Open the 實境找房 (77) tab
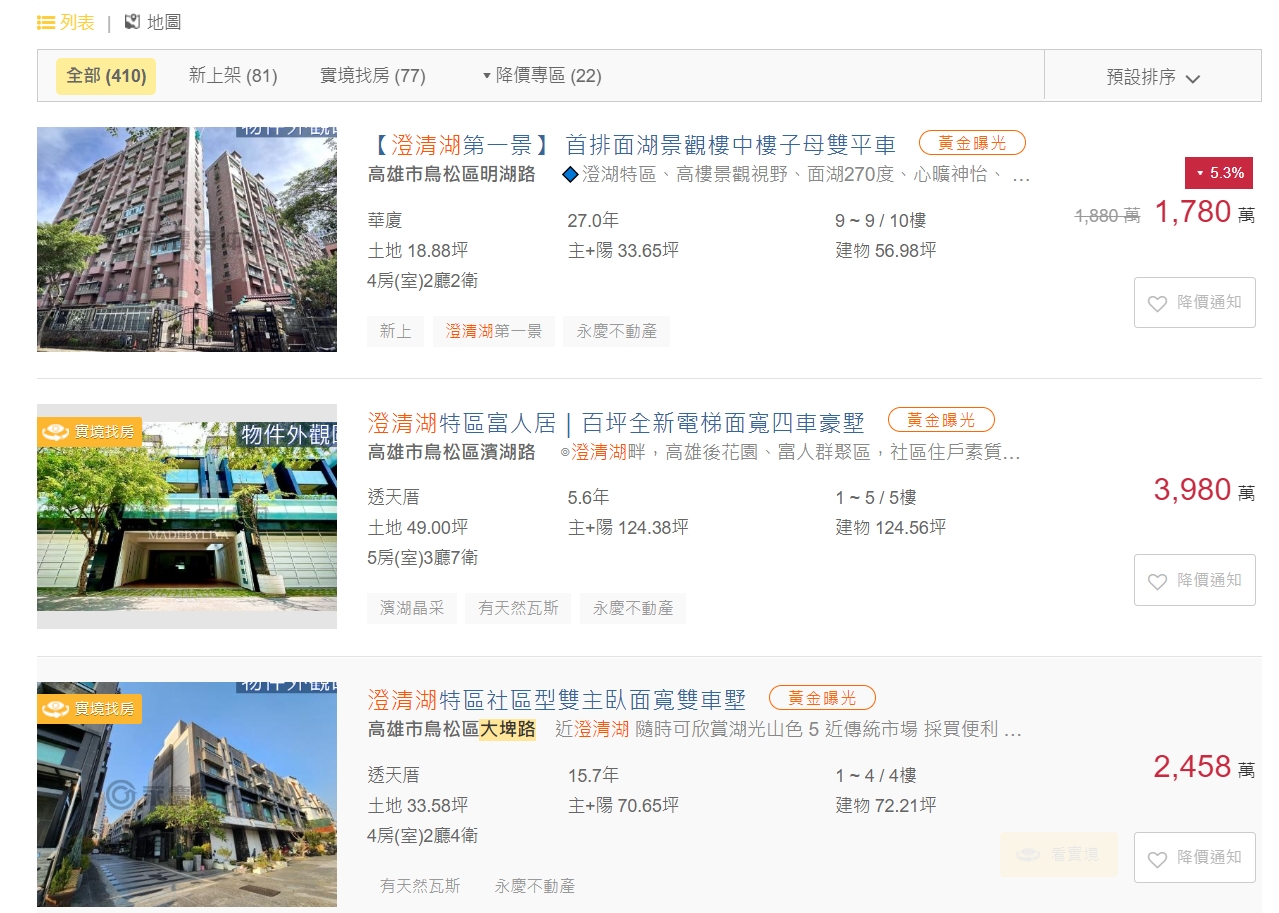 point(372,76)
